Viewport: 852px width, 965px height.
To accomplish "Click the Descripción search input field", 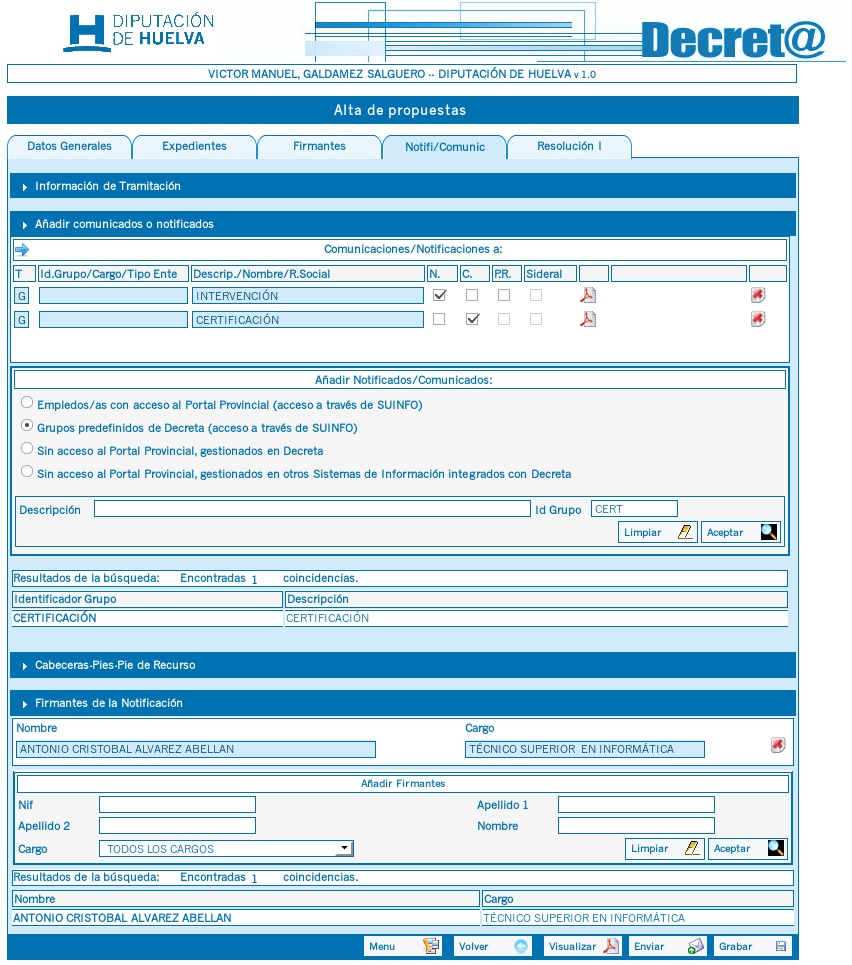I will [x=312, y=509].
